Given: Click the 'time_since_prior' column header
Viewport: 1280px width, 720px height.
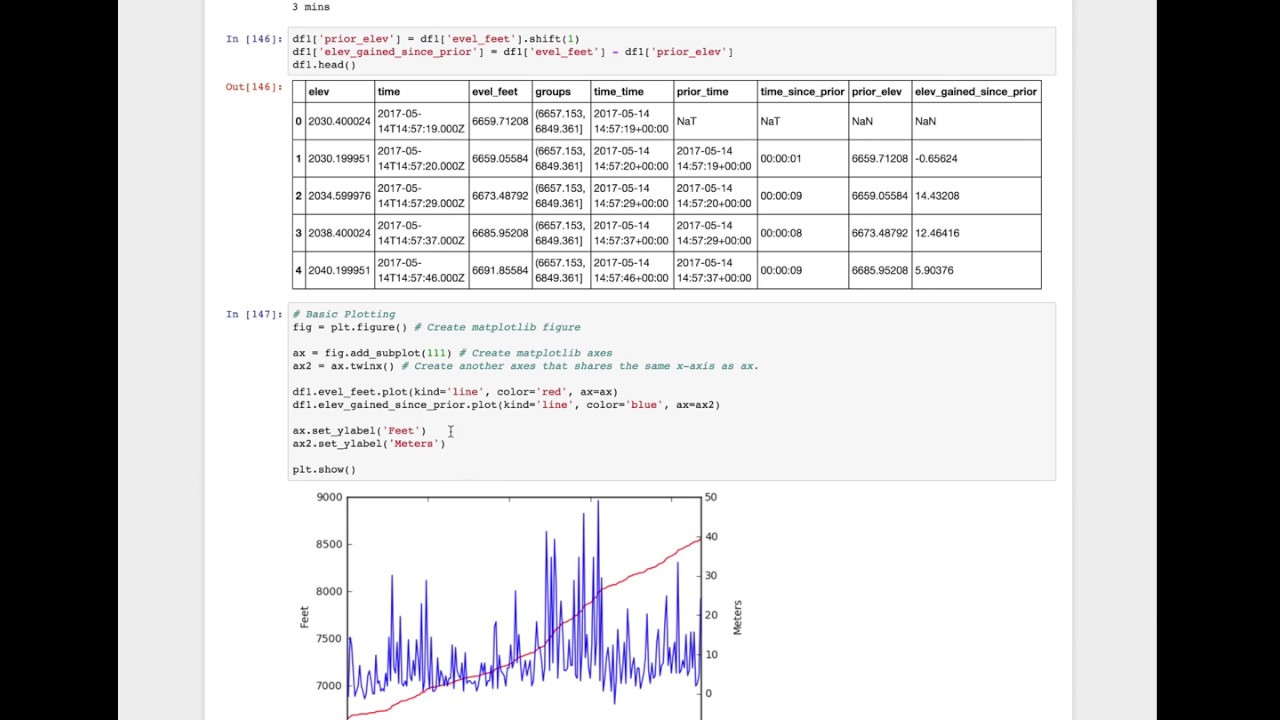Looking at the screenshot, I should click(803, 92).
